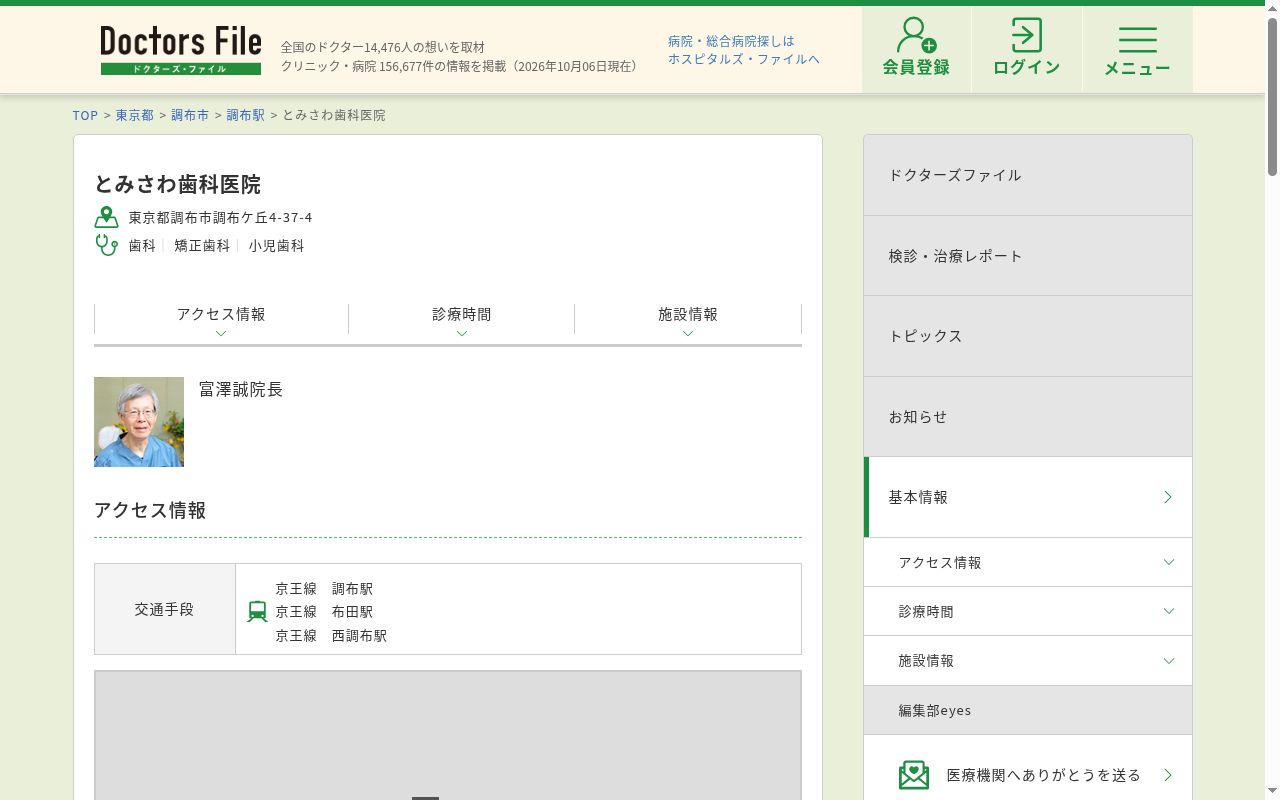Viewport: 1280px width, 800px height.
Task: Click the Doctors File logo
Action: [x=181, y=50]
